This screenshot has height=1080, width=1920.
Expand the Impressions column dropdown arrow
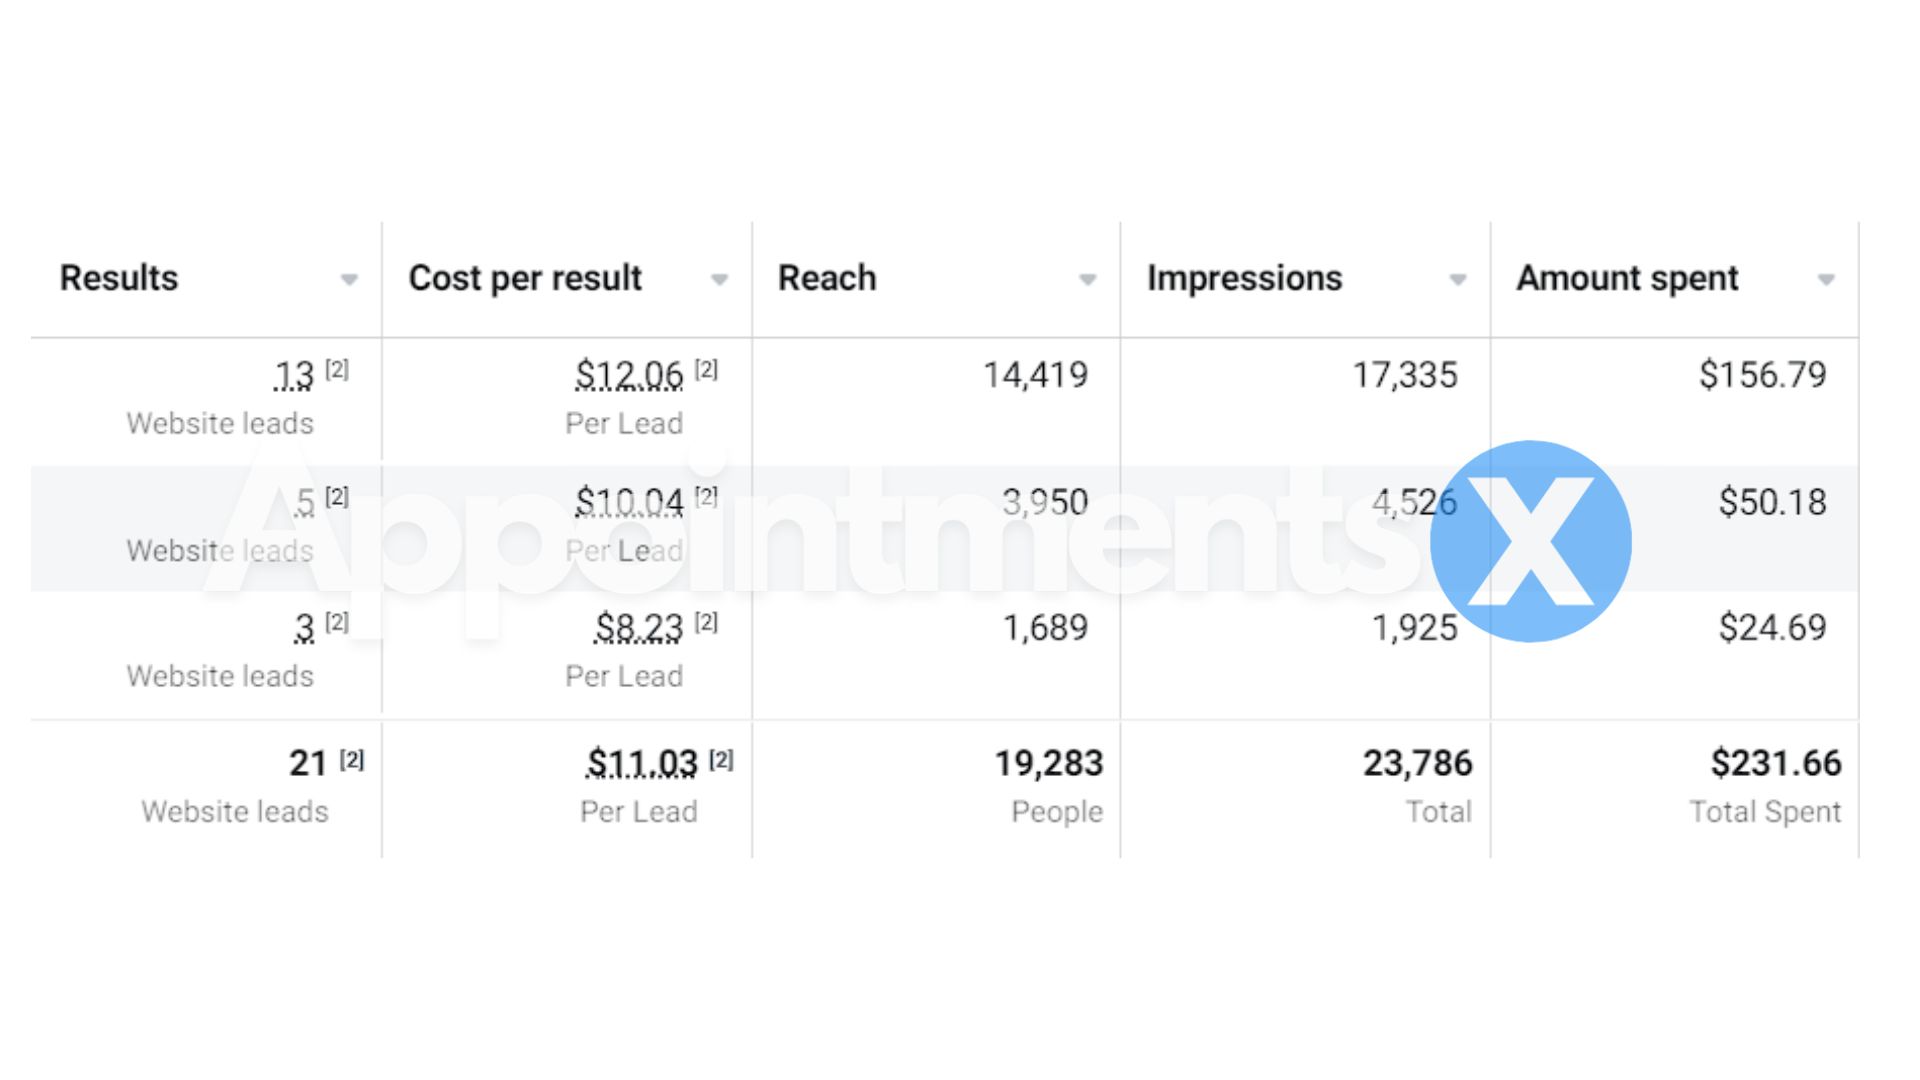click(x=1458, y=280)
